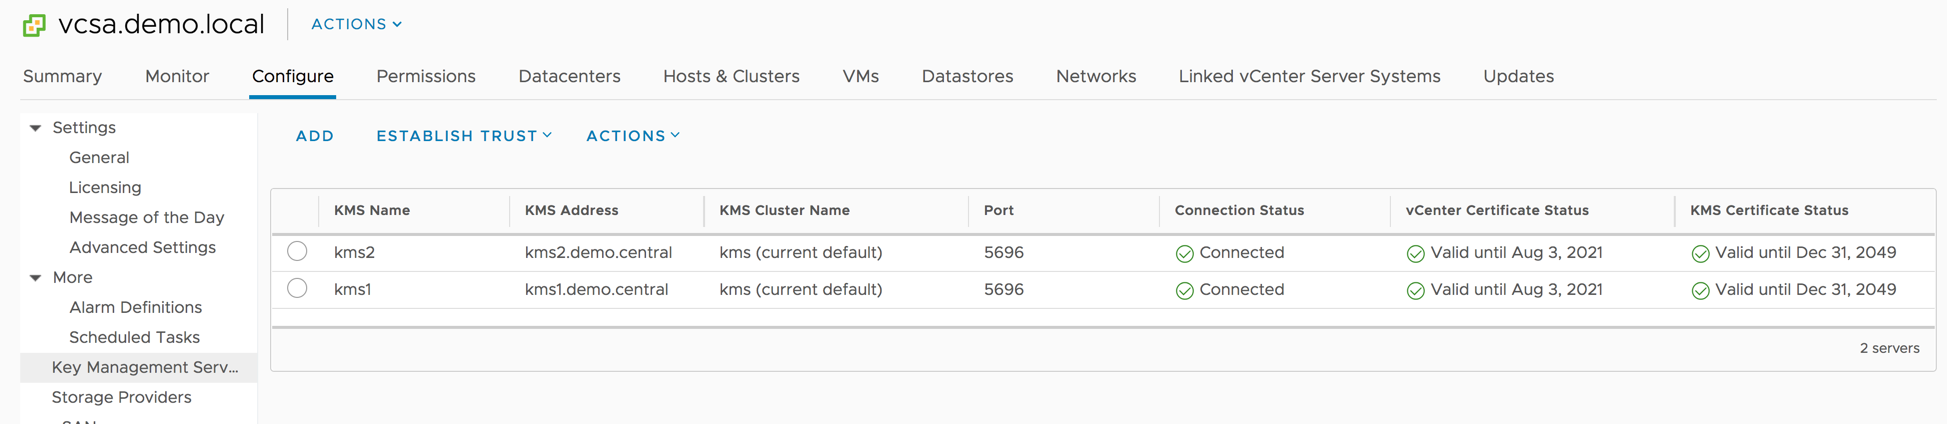Viewport: 1947px width, 424px height.
Task: Select Key Management Servers item
Action: pos(139,368)
